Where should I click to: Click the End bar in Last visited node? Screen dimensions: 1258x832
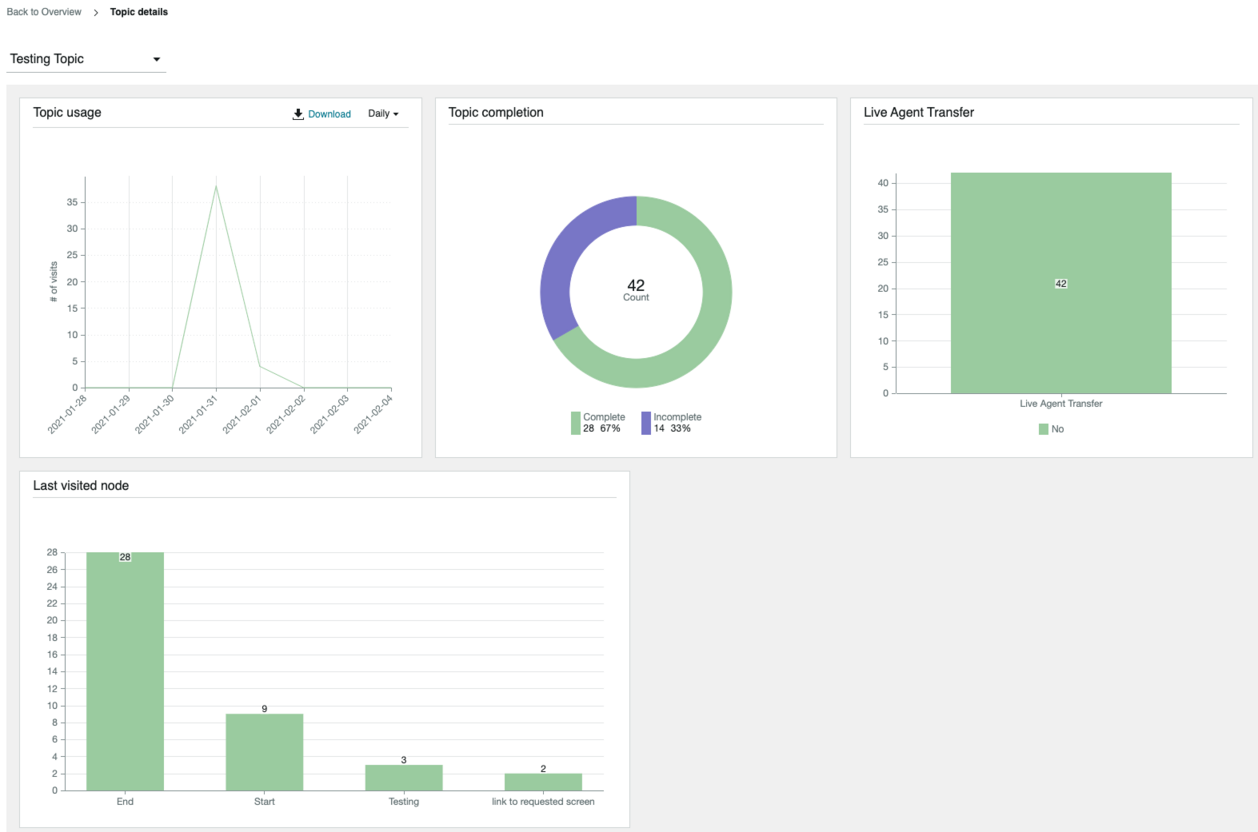click(125, 671)
